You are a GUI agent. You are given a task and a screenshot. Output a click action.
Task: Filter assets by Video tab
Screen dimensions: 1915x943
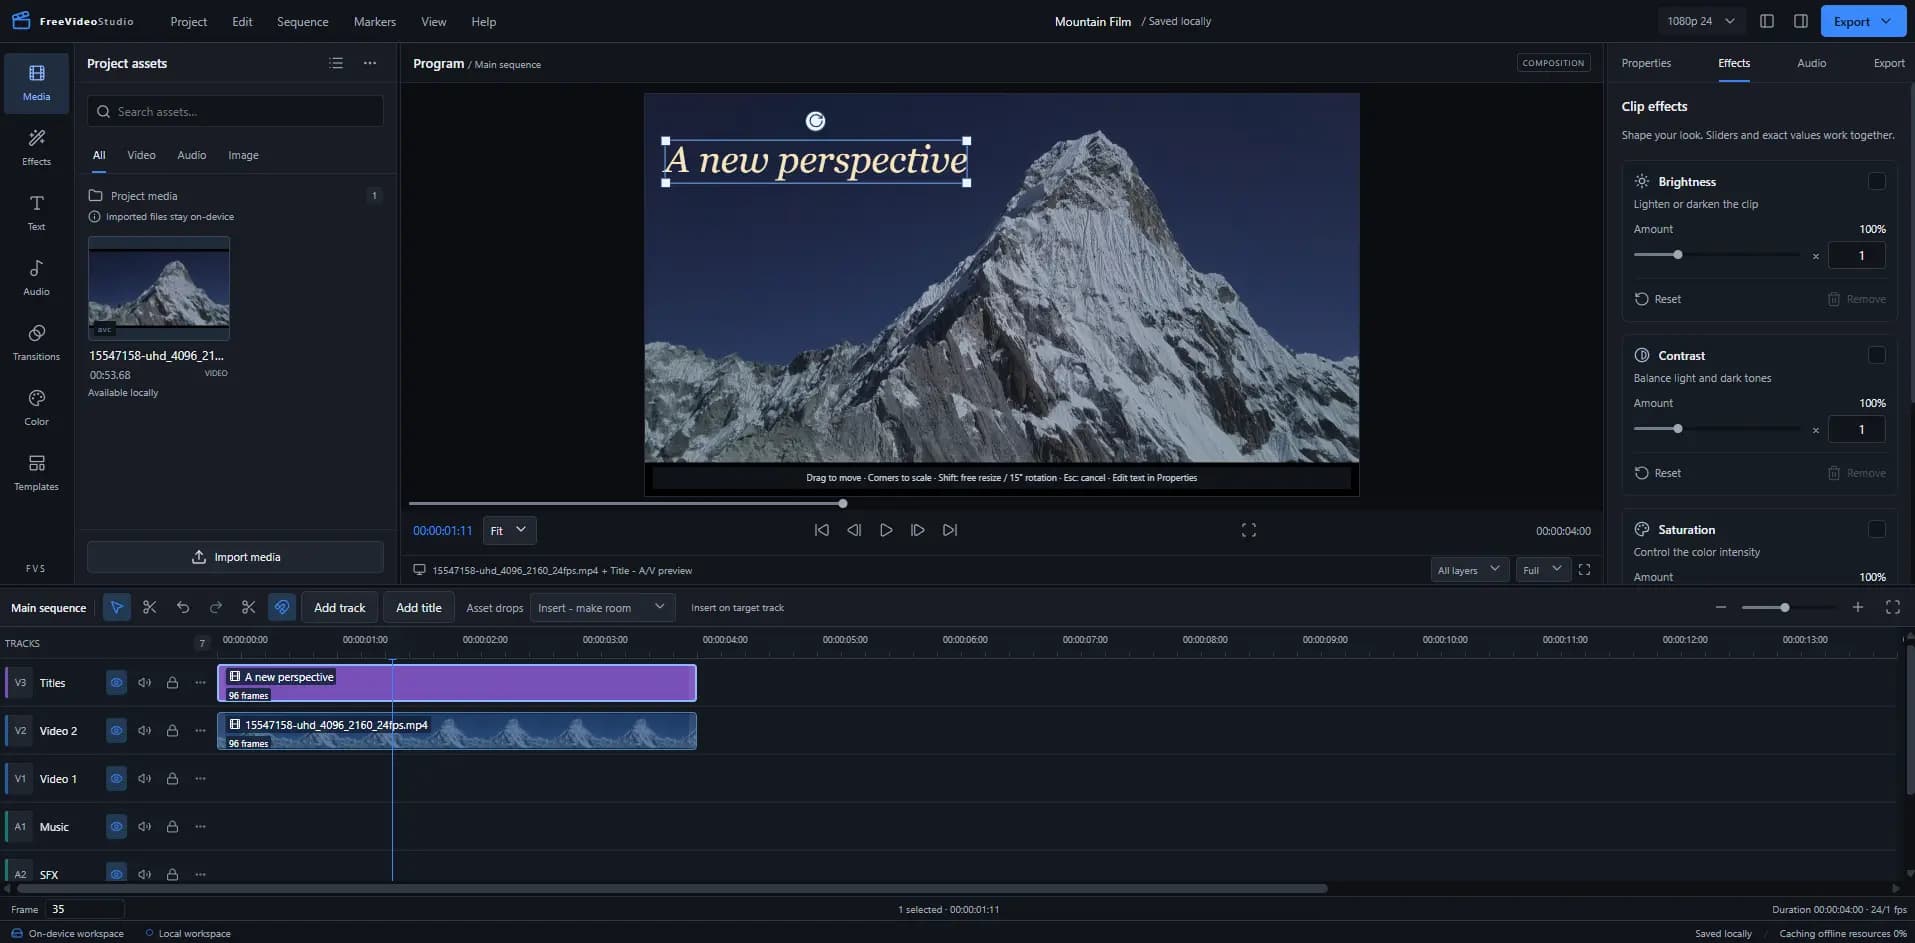pos(141,155)
